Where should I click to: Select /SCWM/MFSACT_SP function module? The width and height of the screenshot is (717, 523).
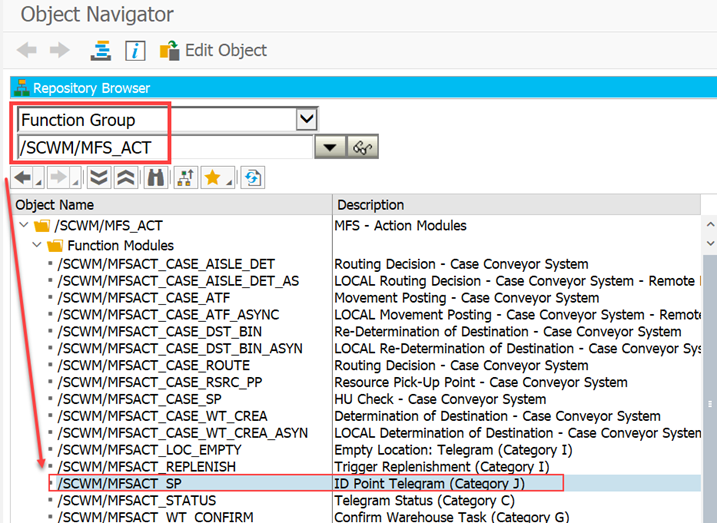point(120,484)
